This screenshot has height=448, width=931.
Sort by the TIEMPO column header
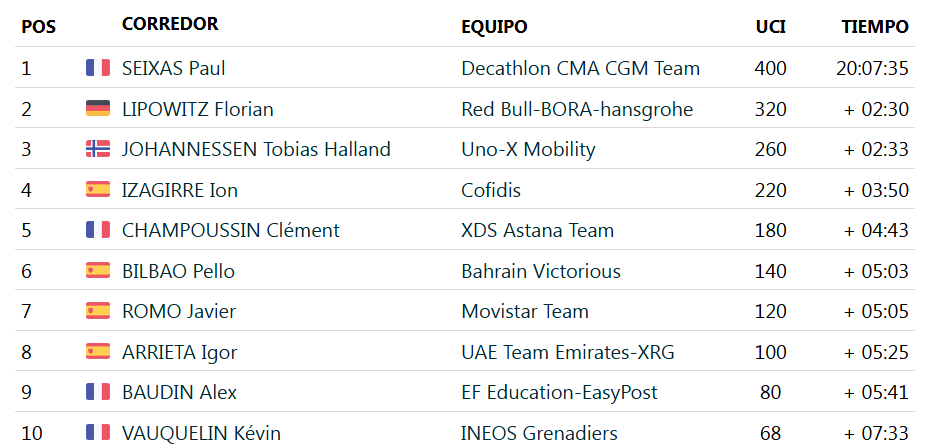[875, 27]
